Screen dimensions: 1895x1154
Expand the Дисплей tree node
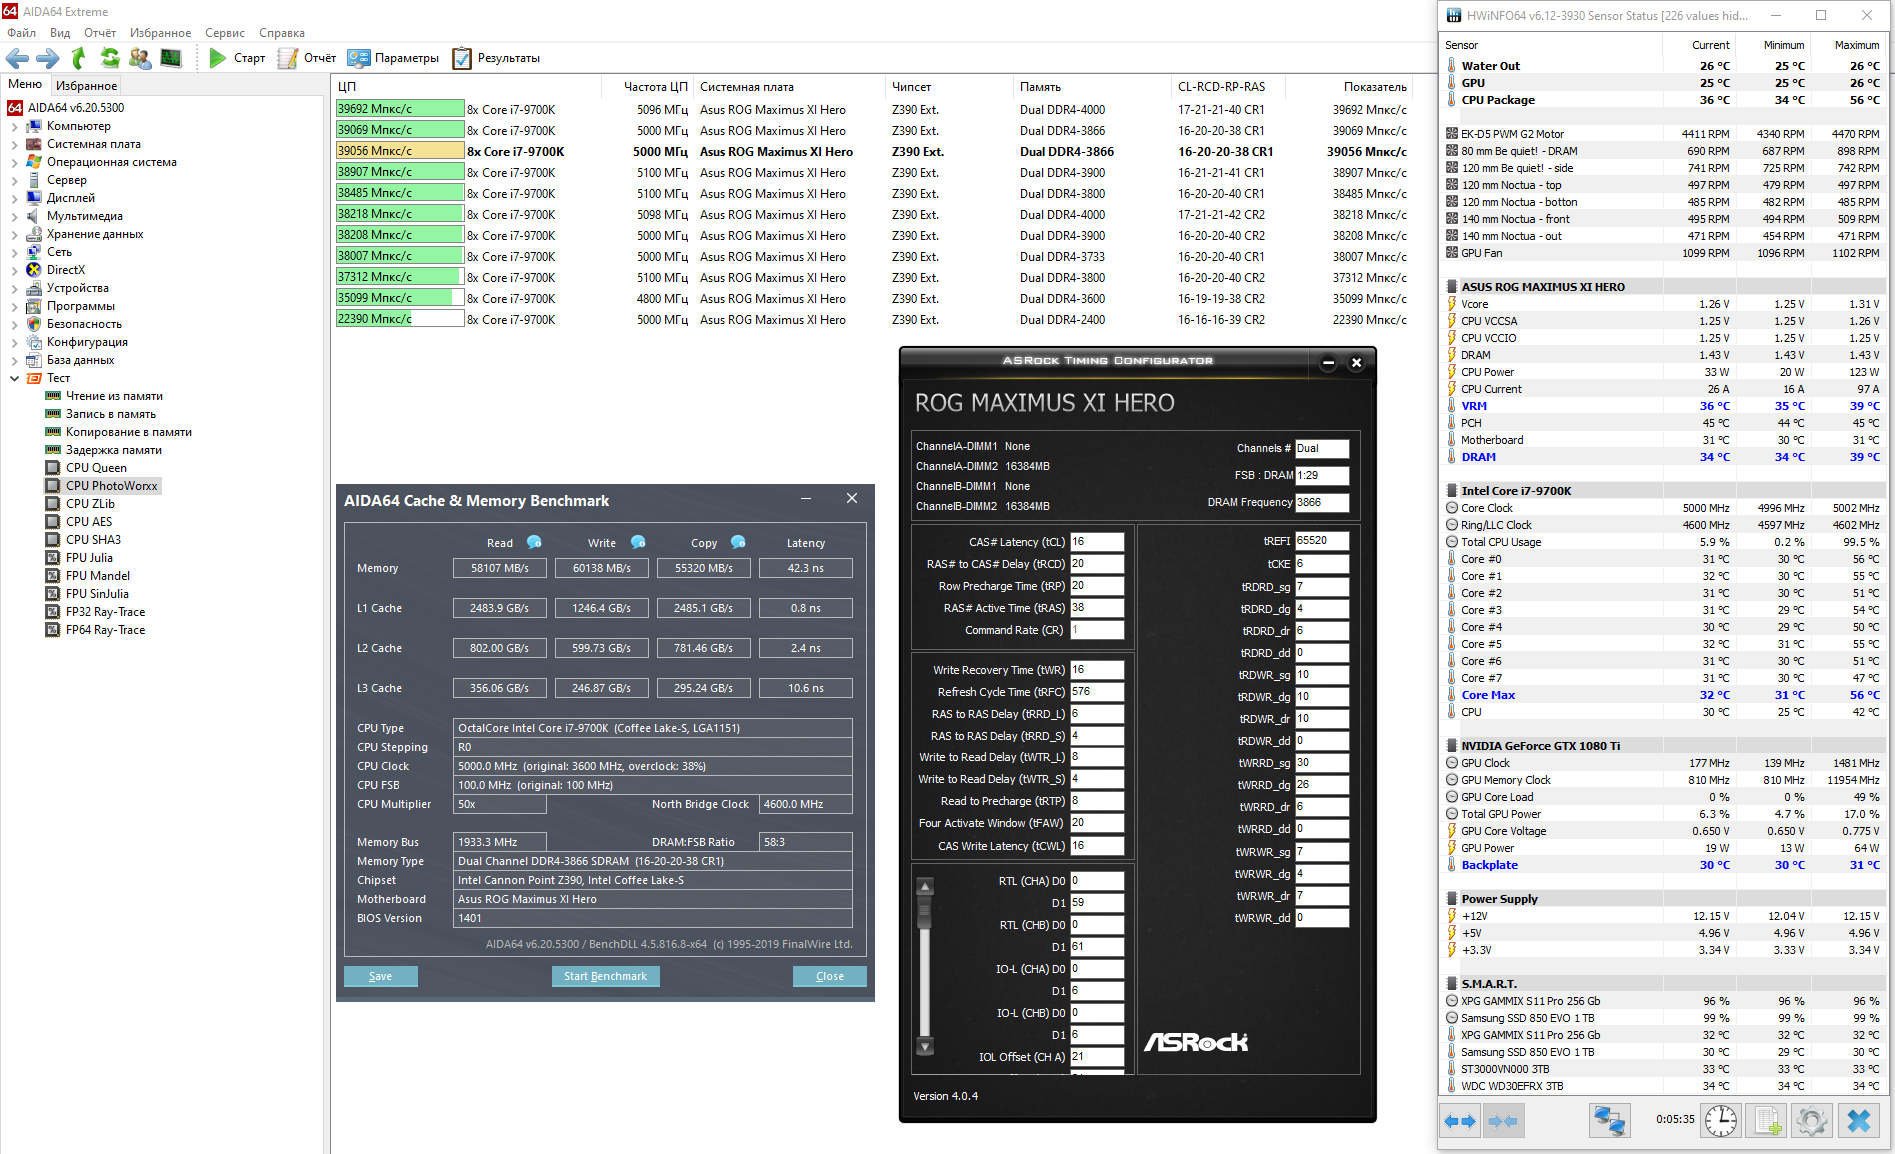tap(14, 199)
